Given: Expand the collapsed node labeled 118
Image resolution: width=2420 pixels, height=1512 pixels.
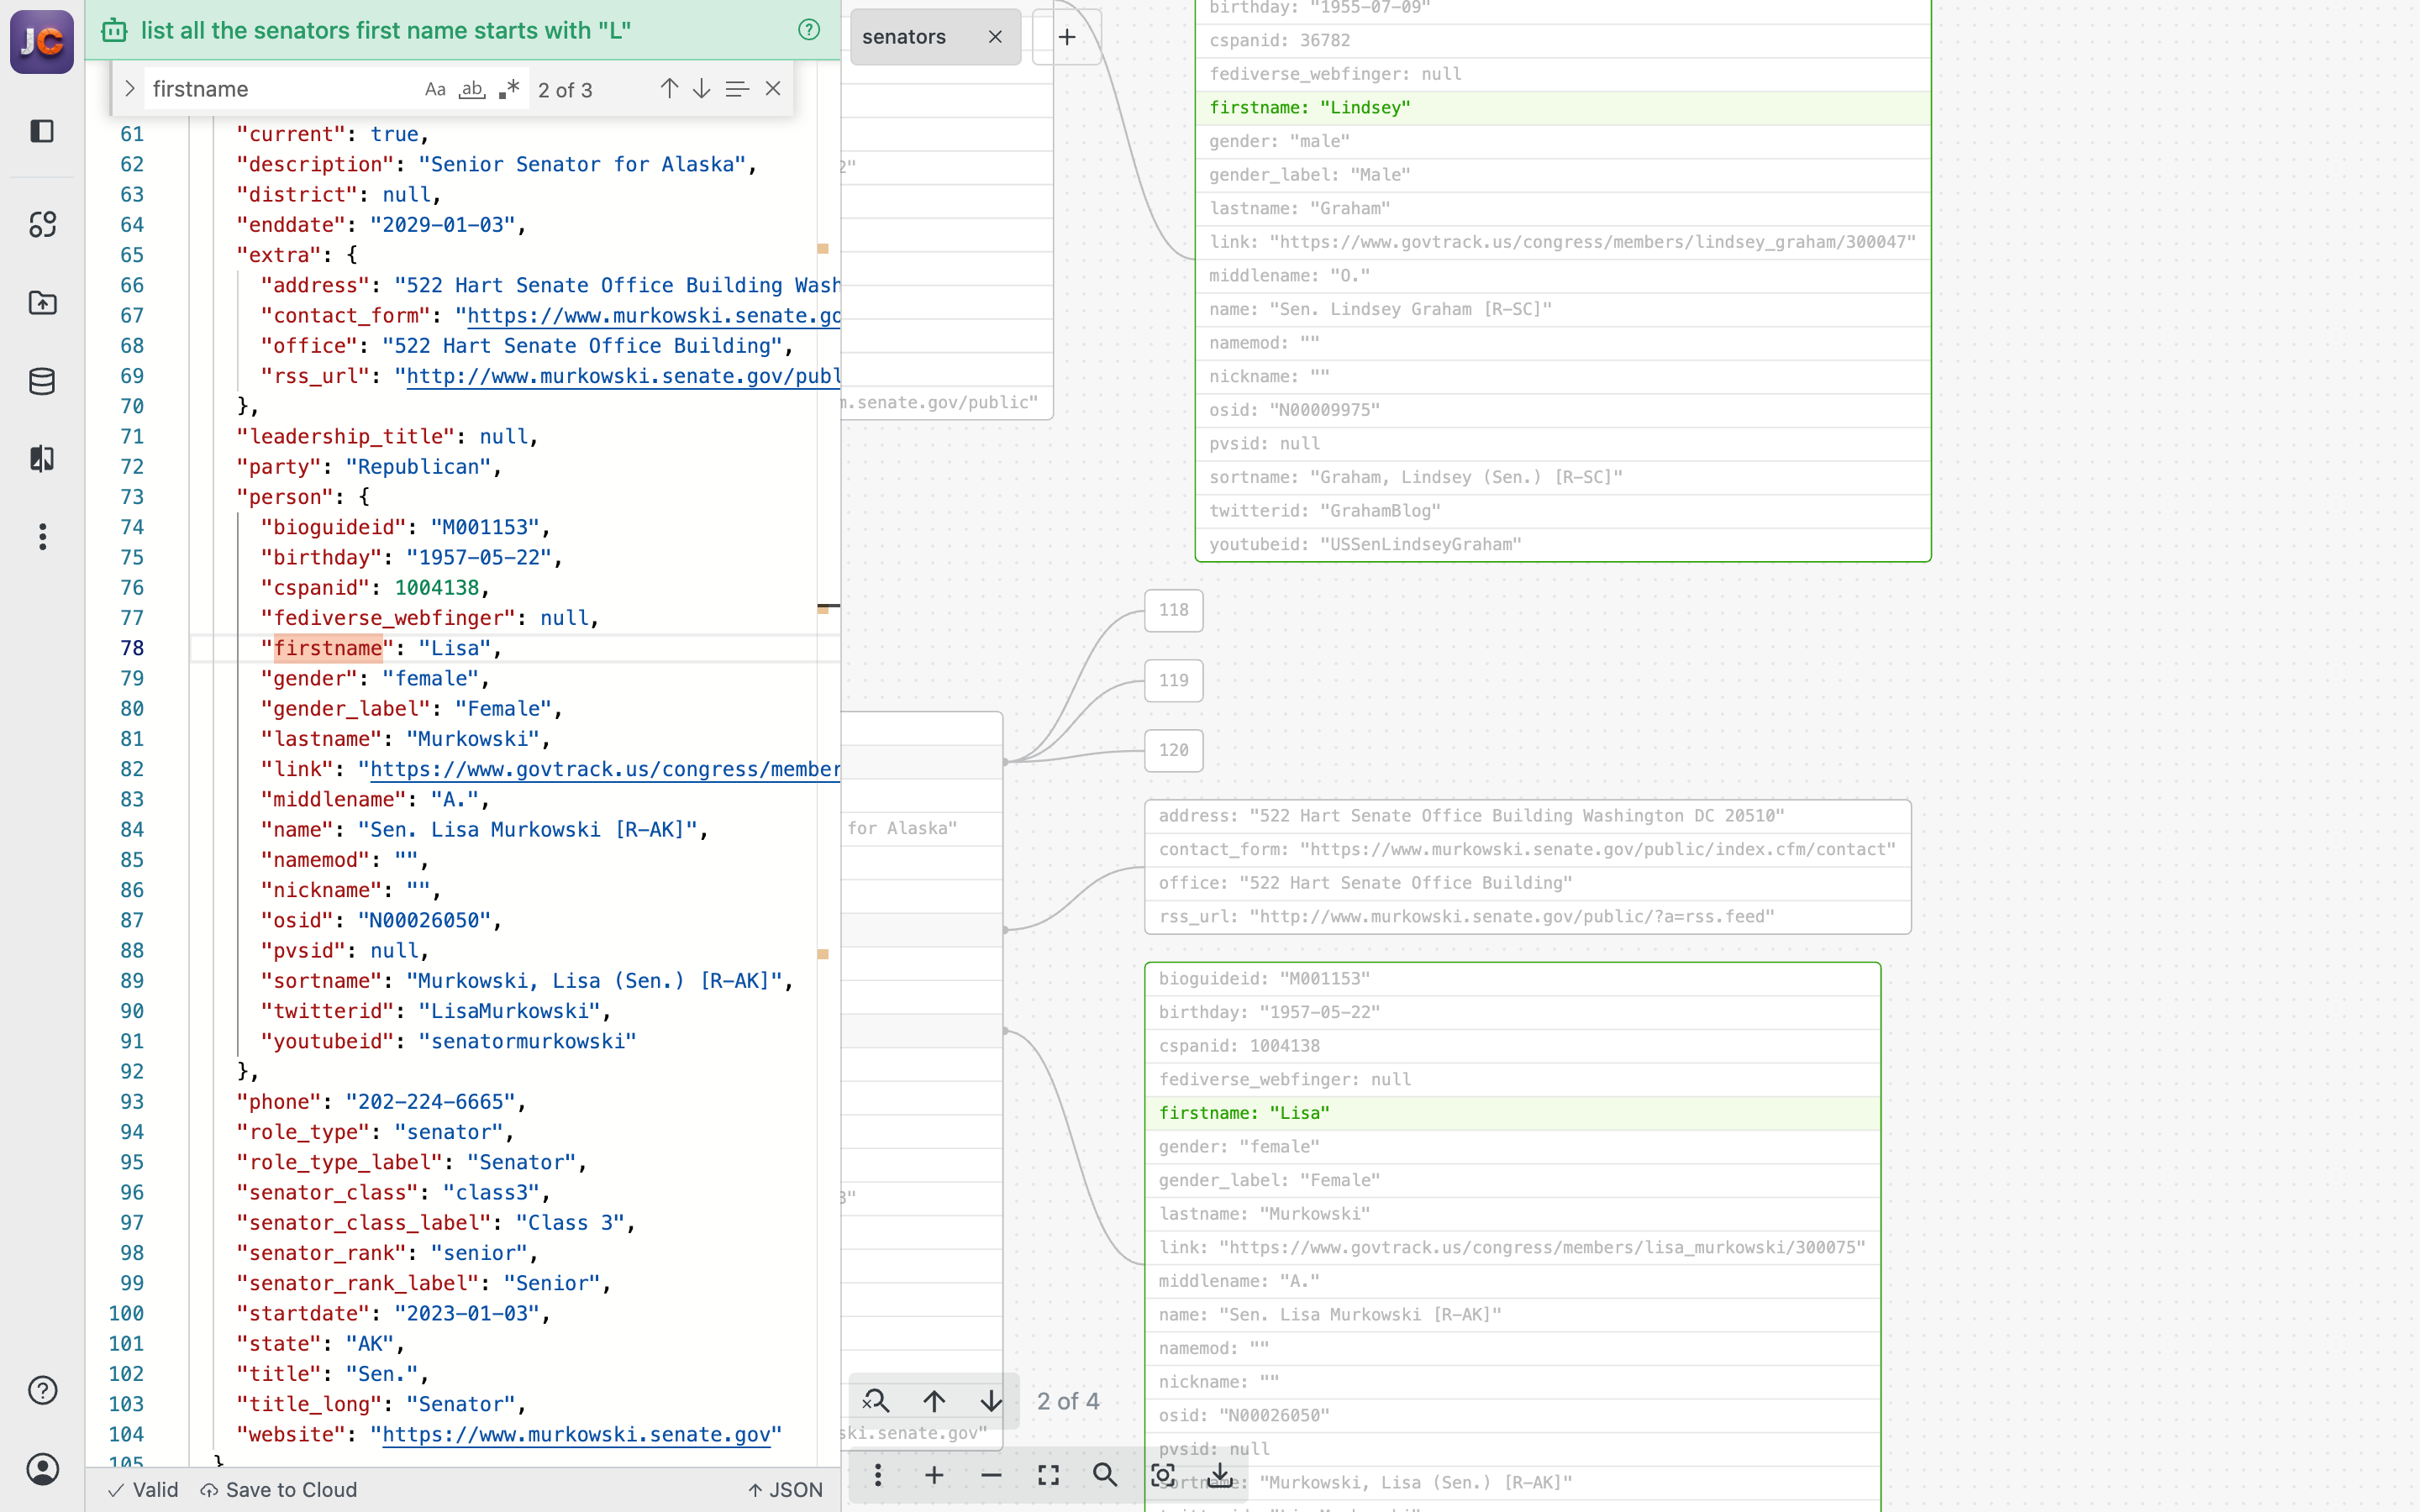Looking at the screenshot, I should 1172,610.
